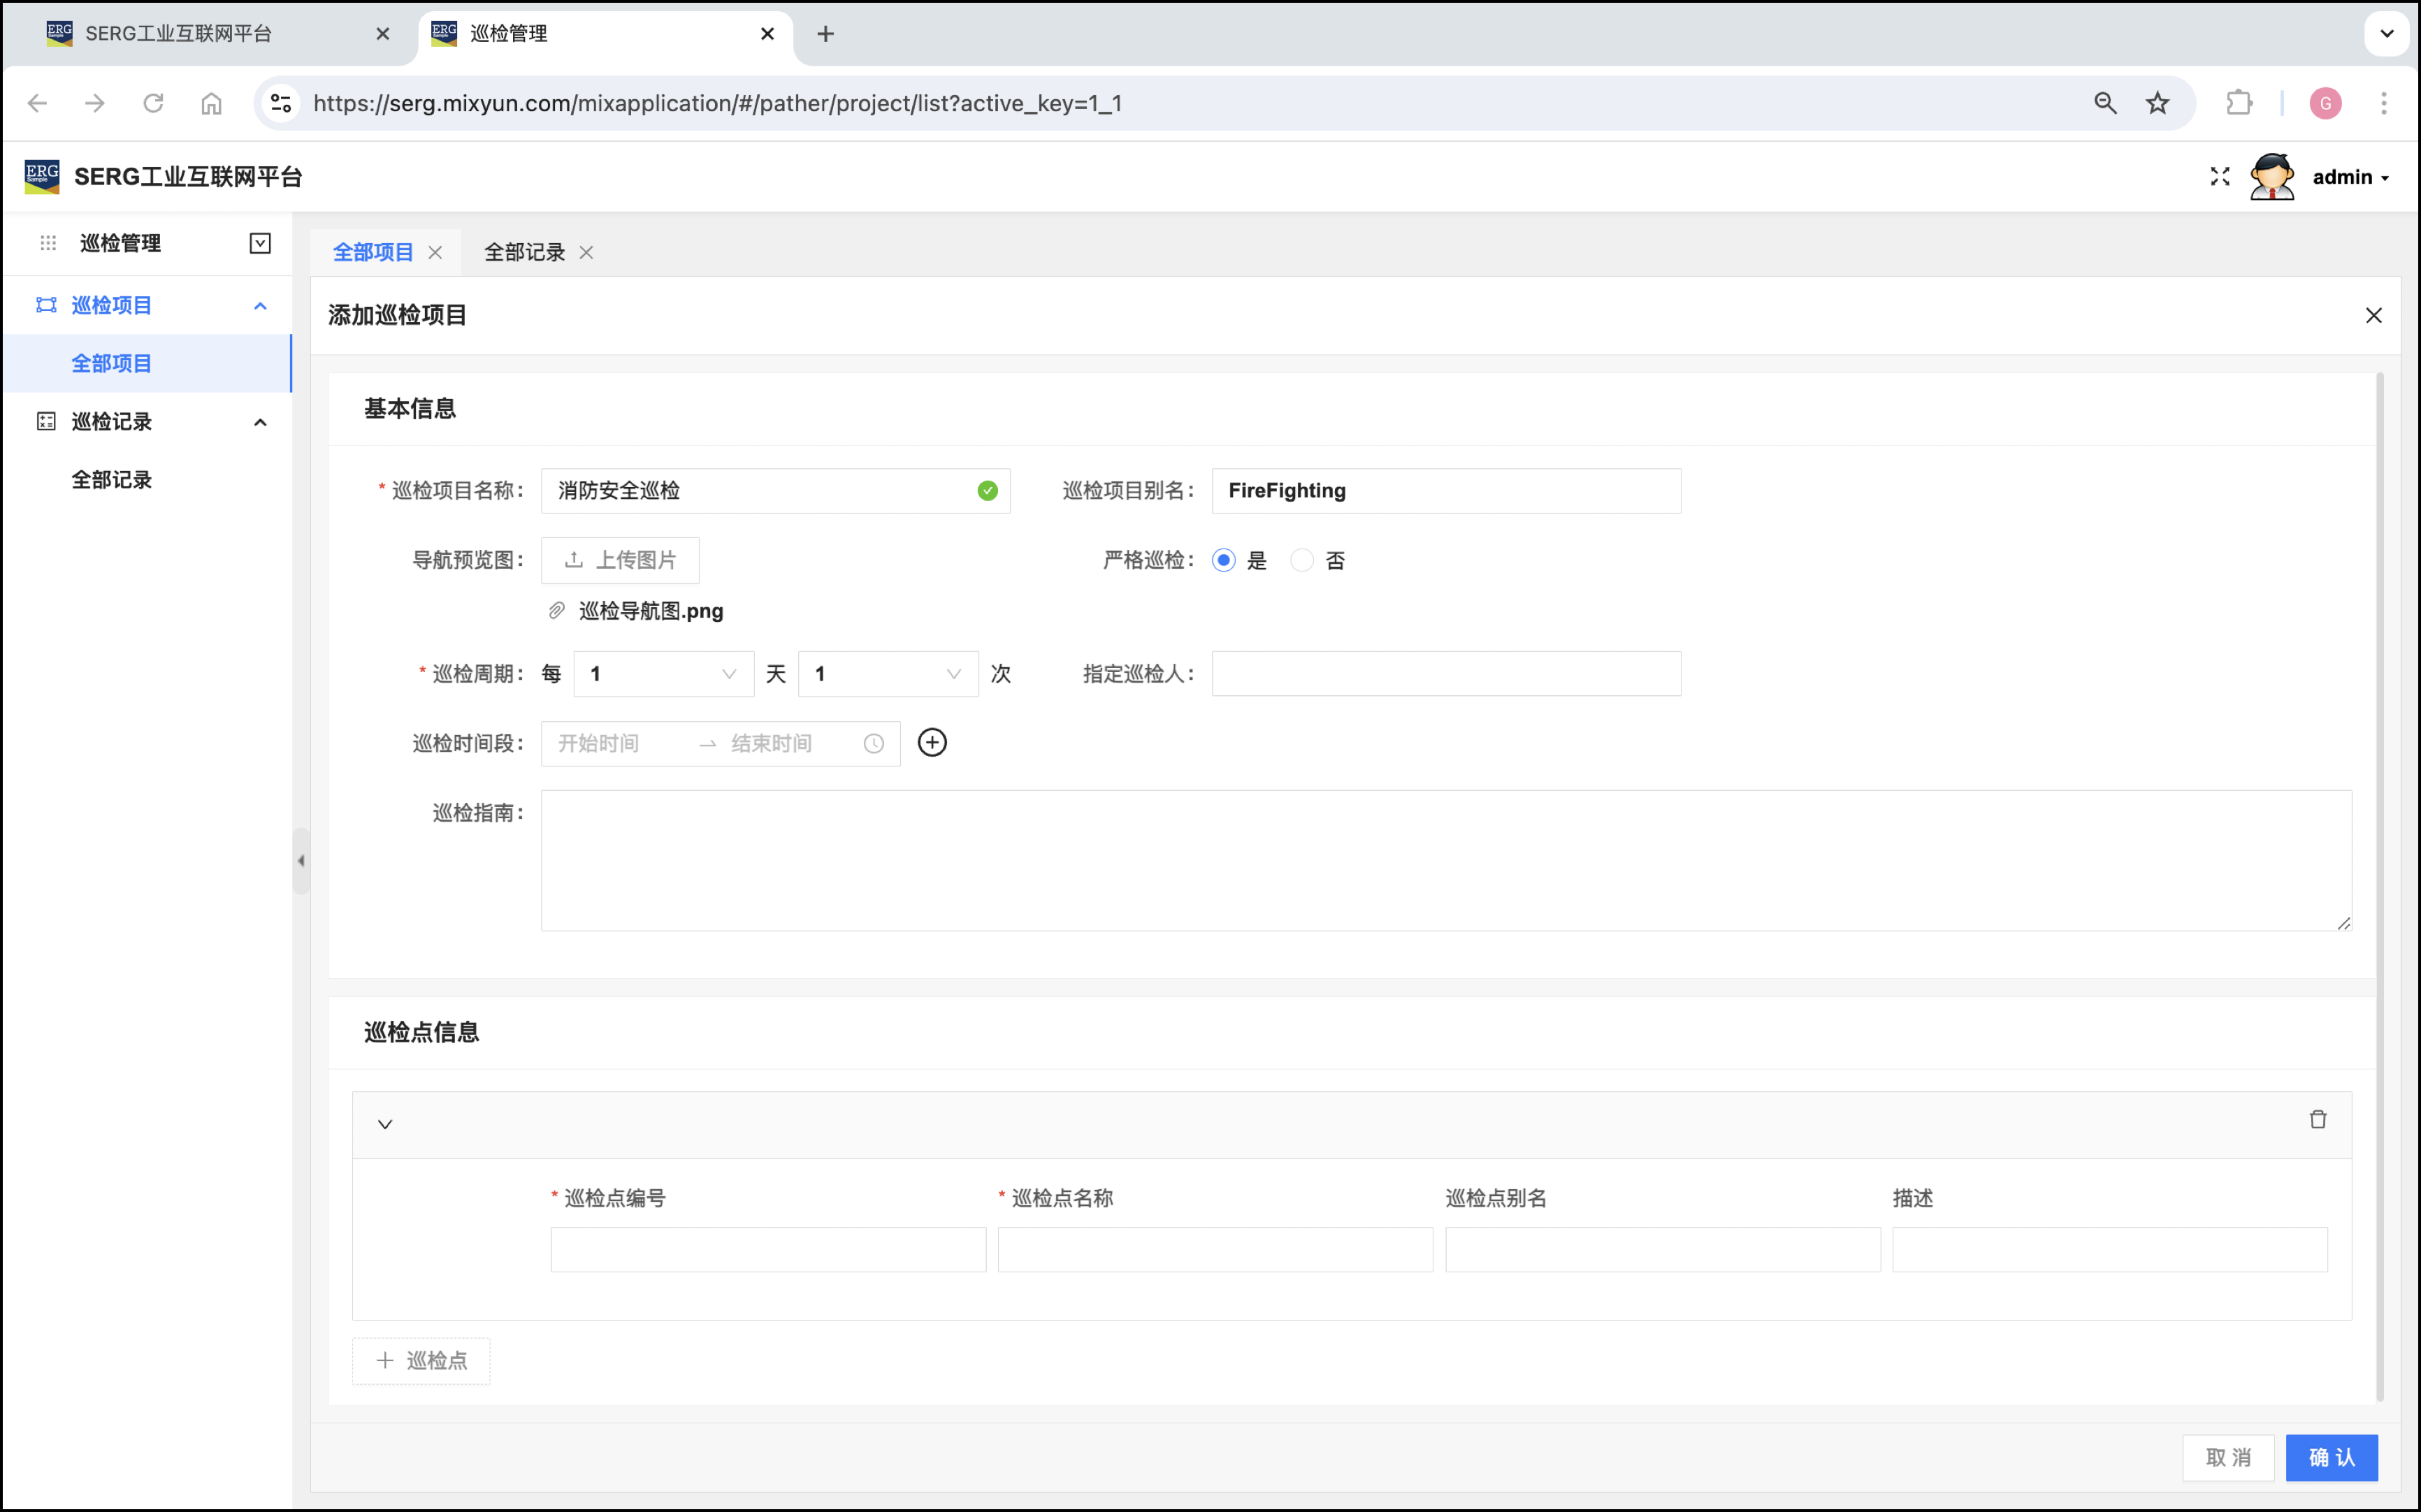Click the add time range plus icon
2421x1512 pixels.
(932, 743)
